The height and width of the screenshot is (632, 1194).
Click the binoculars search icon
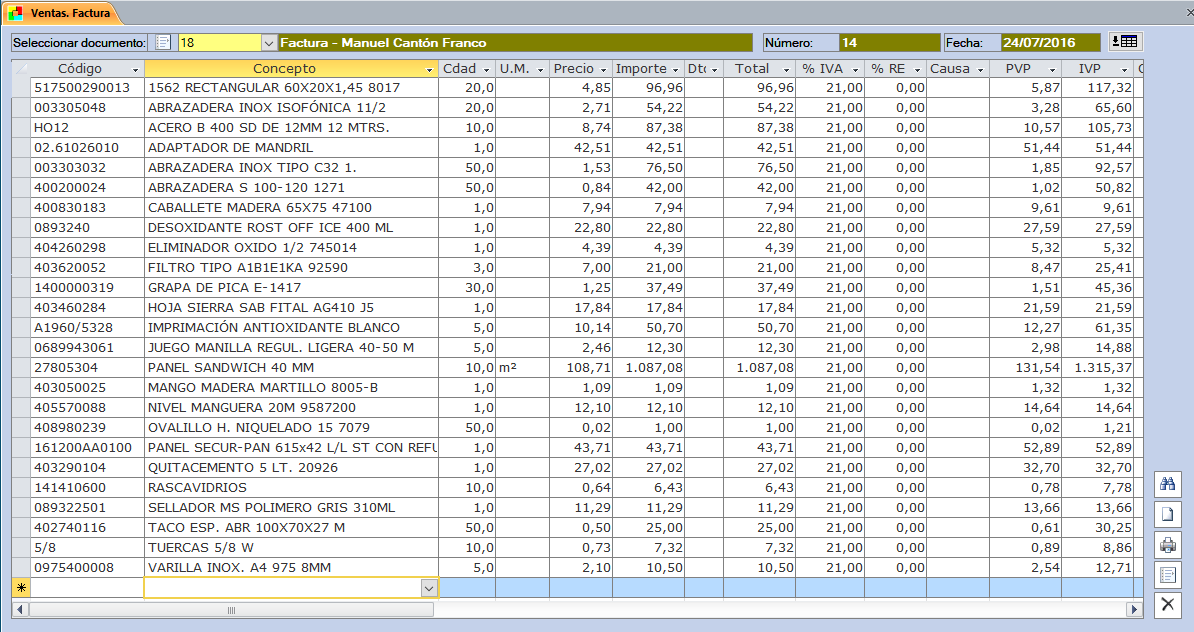[x=1166, y=484]
